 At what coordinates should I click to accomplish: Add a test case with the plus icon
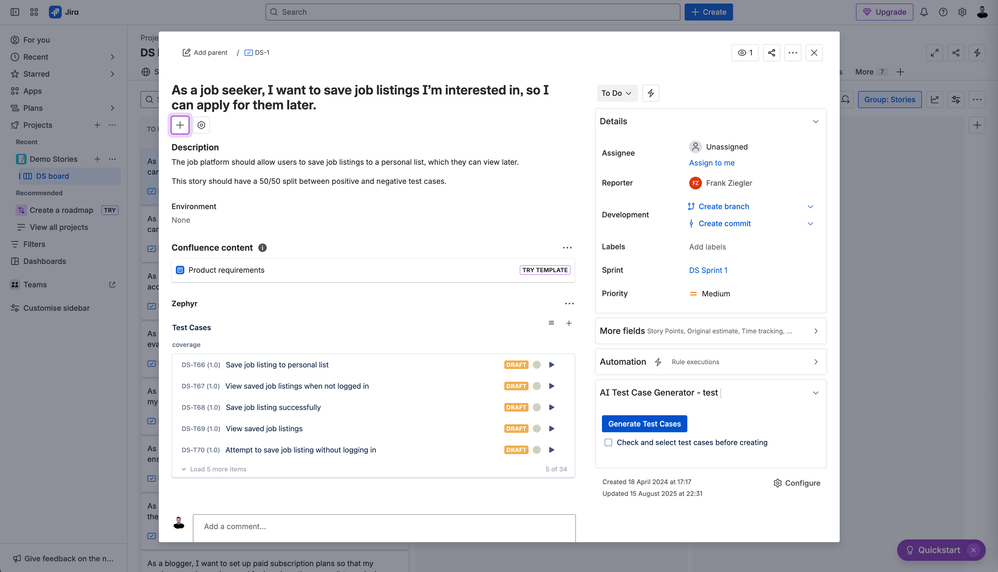point(569,323)
